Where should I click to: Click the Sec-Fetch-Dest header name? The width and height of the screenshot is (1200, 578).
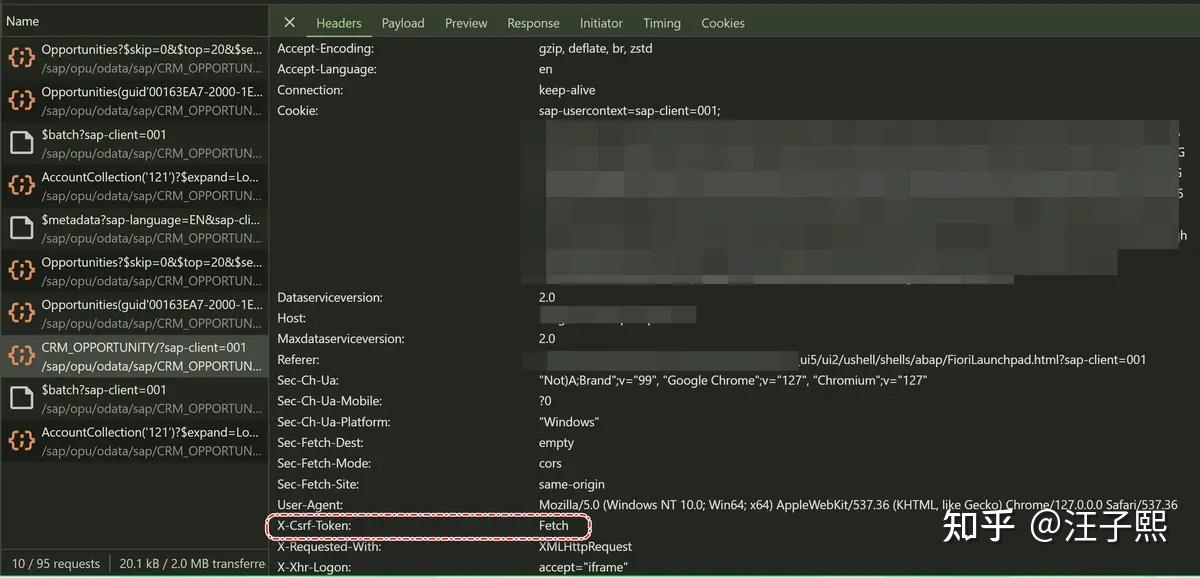click(319, 442)
